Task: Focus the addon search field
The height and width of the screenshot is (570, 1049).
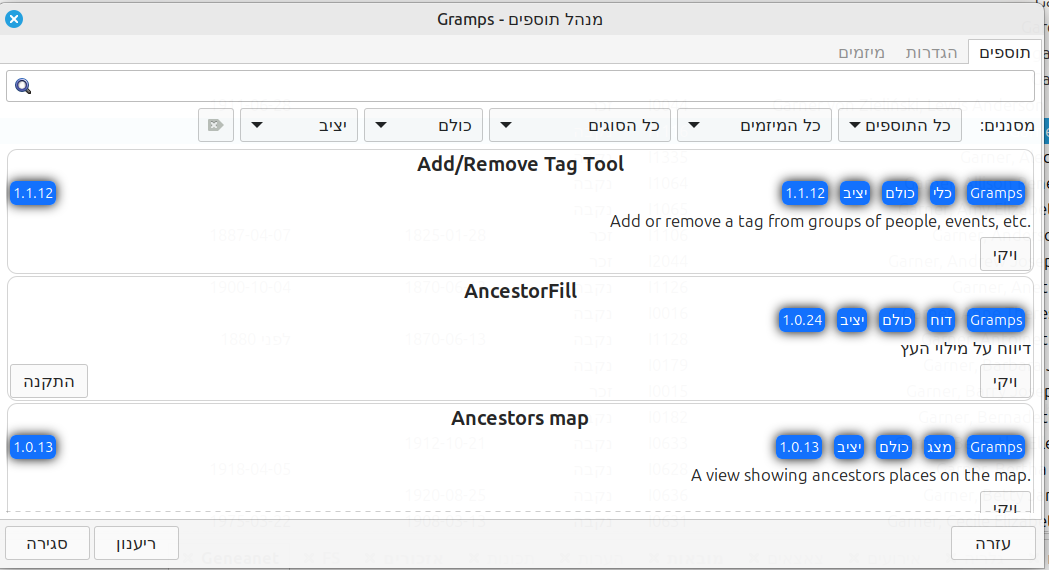Action: (520, 86)
